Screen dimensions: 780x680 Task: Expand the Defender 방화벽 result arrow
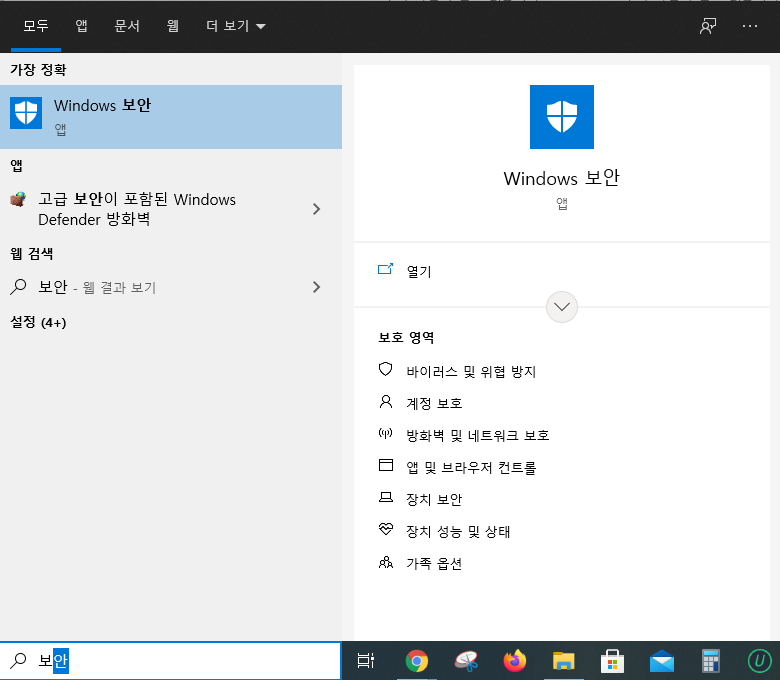(x=316, y=209)
